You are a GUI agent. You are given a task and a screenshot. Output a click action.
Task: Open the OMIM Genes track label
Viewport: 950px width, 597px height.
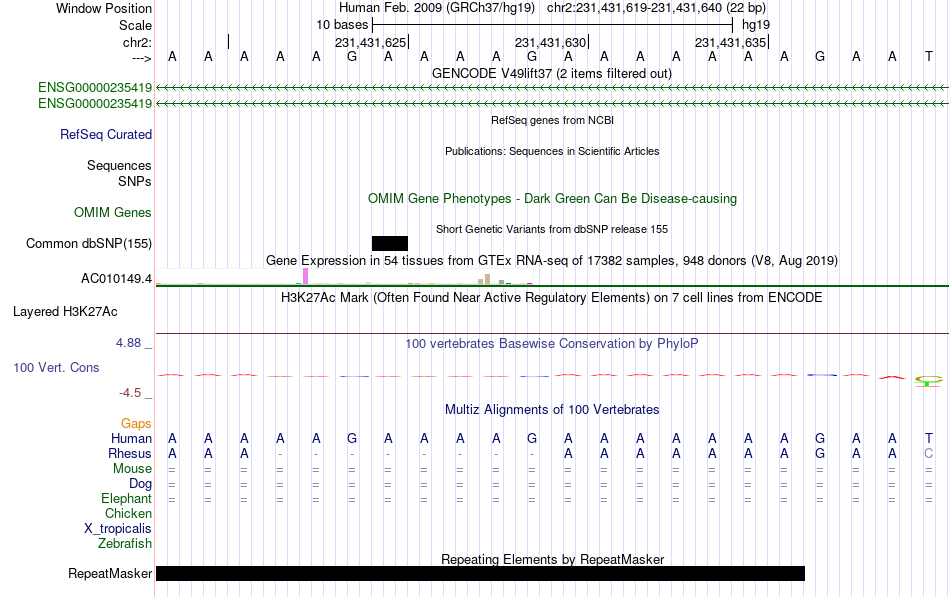[x=113, y=213]
